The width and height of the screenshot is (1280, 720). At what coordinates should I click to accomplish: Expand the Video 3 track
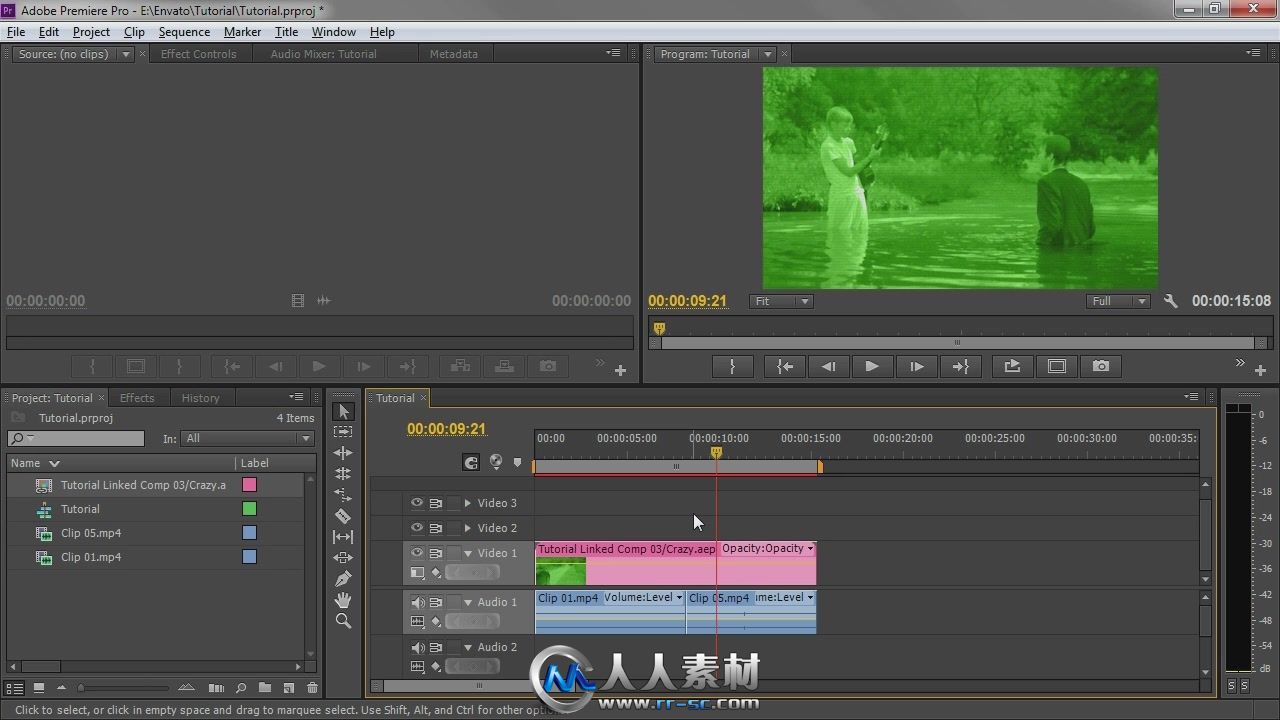(467, 503)
